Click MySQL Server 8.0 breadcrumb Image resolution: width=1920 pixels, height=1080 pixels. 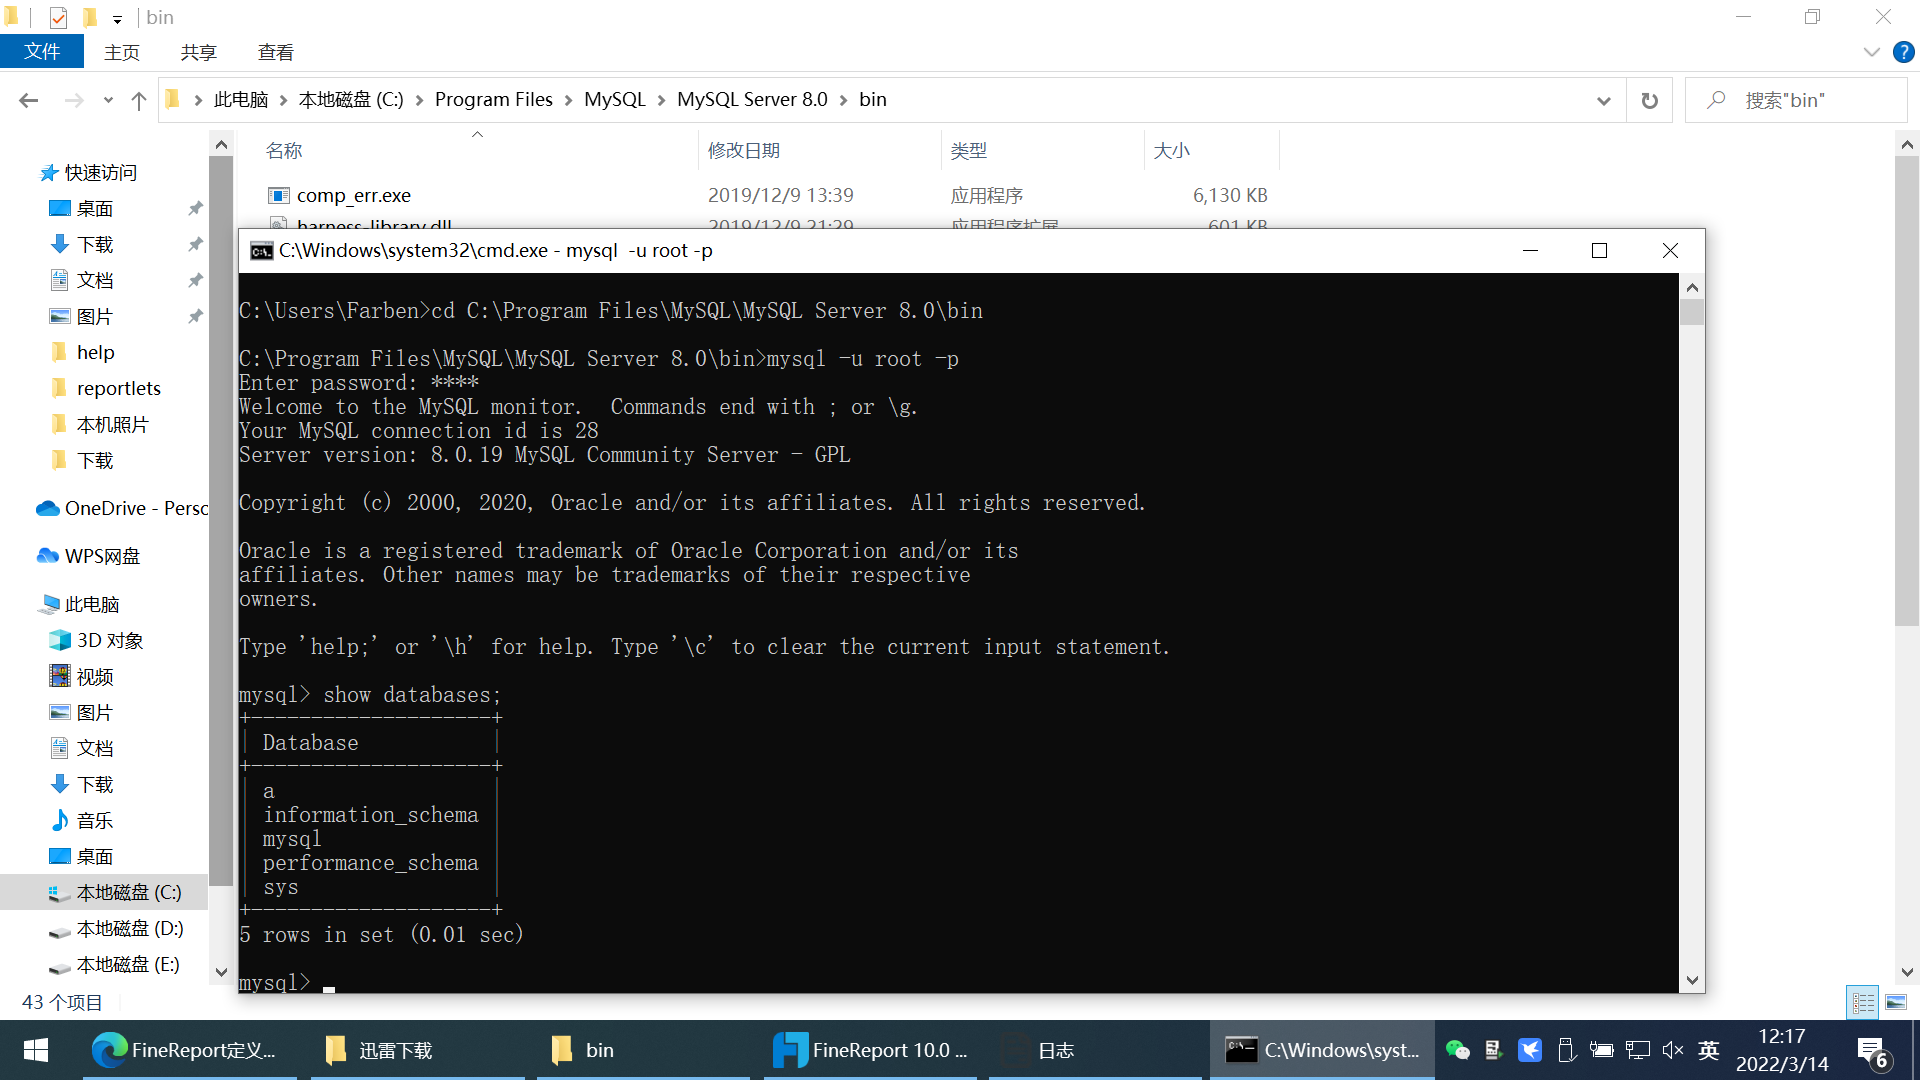click(752, 99)
